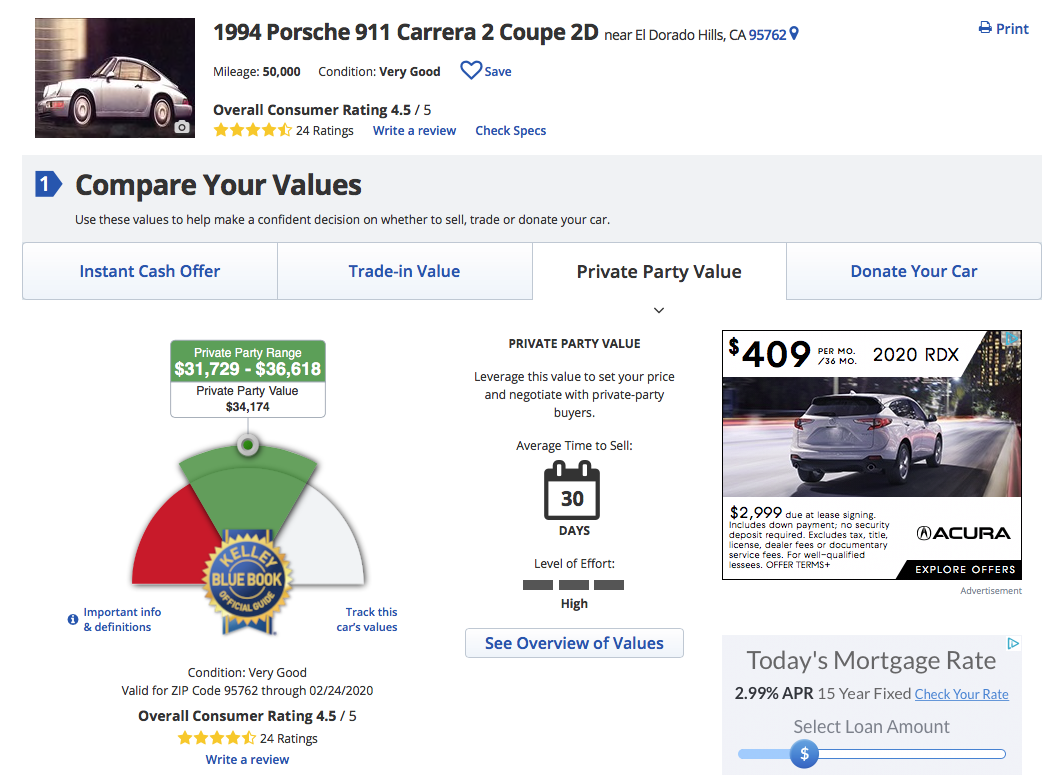Click Explore Offers on the Acura ad
Viewport: 1057px width, 775px height.
(x=965, y=569)
